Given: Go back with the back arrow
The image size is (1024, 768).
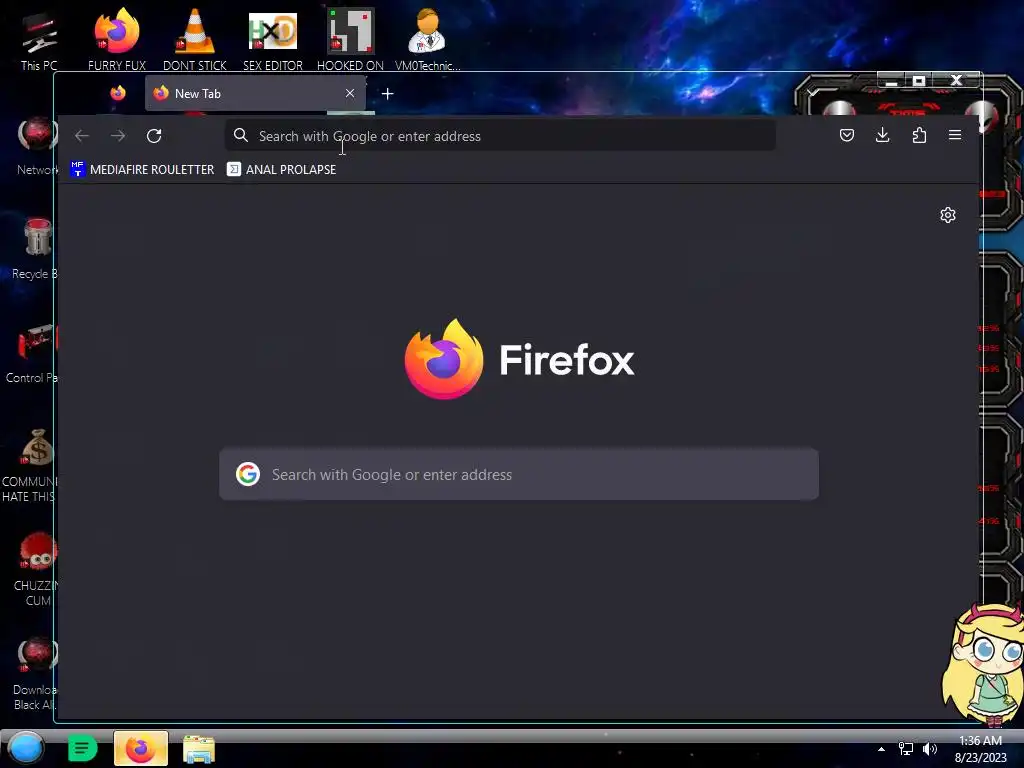Looking at the screenshot, I should (x=82, y=136).
